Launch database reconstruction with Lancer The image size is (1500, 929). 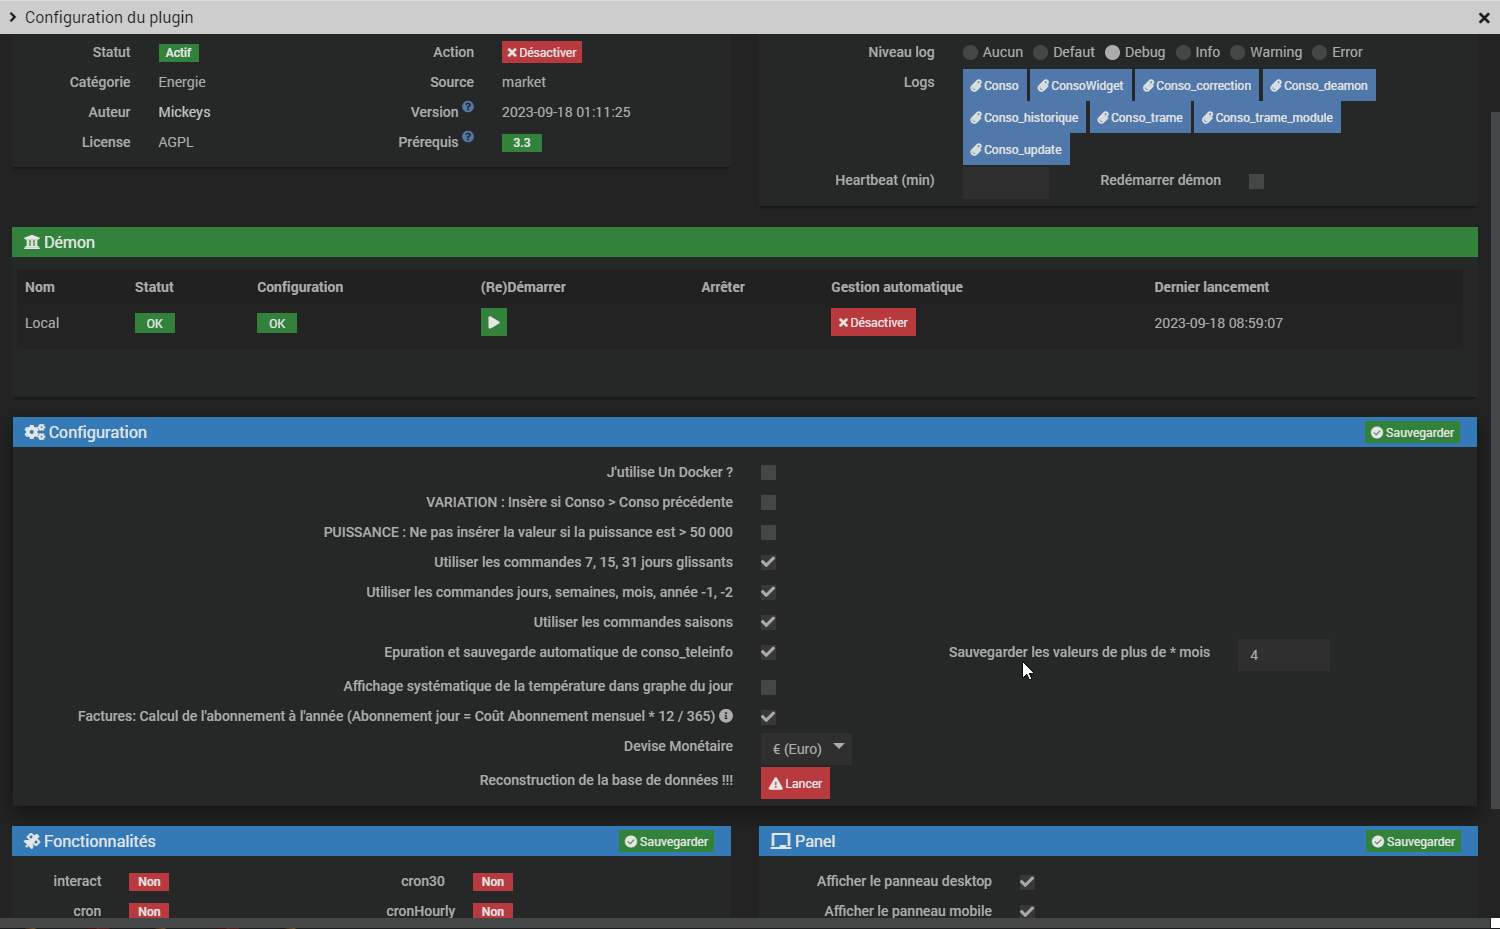[795, 783]
